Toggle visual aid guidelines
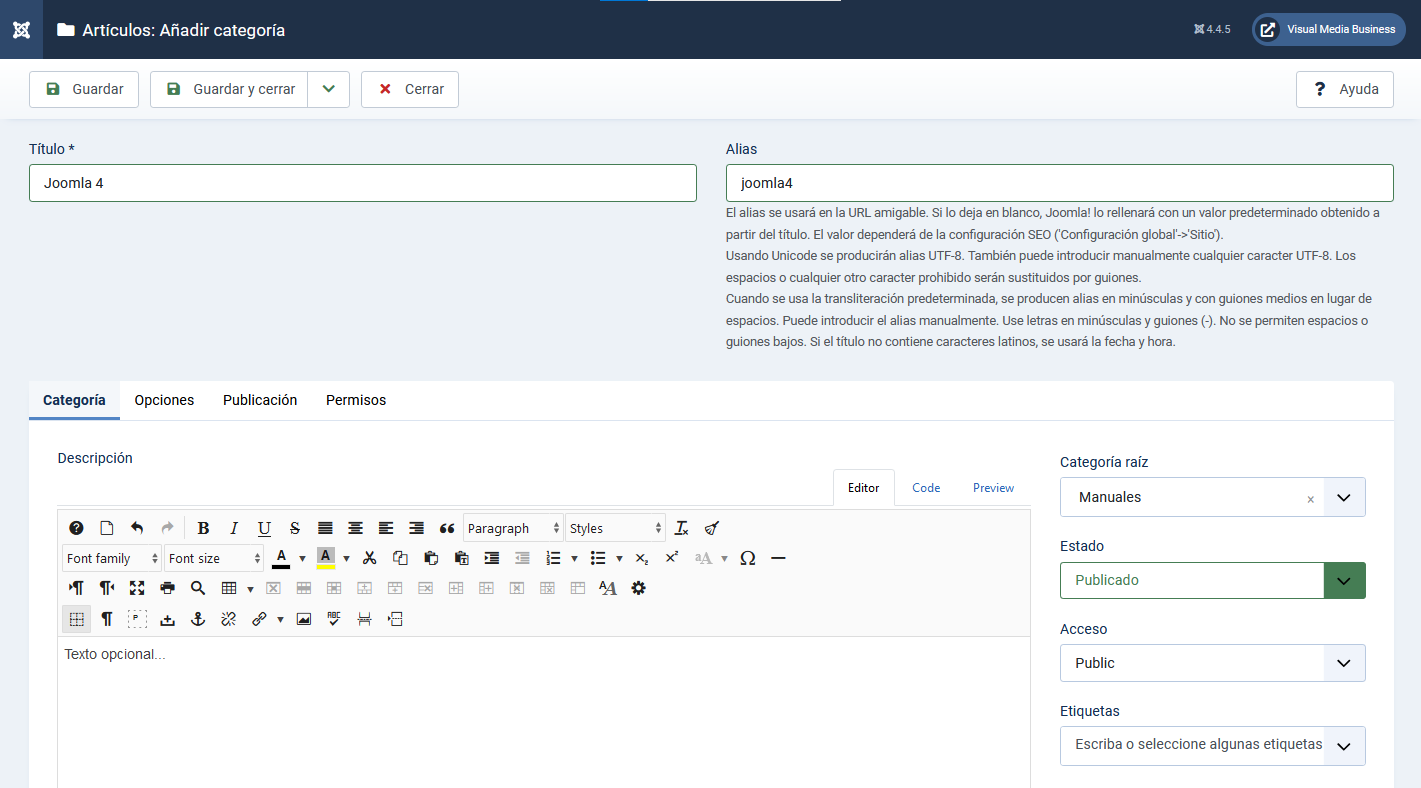Image resolution: width=1421 pixels, height=788 pixels. 76,619
